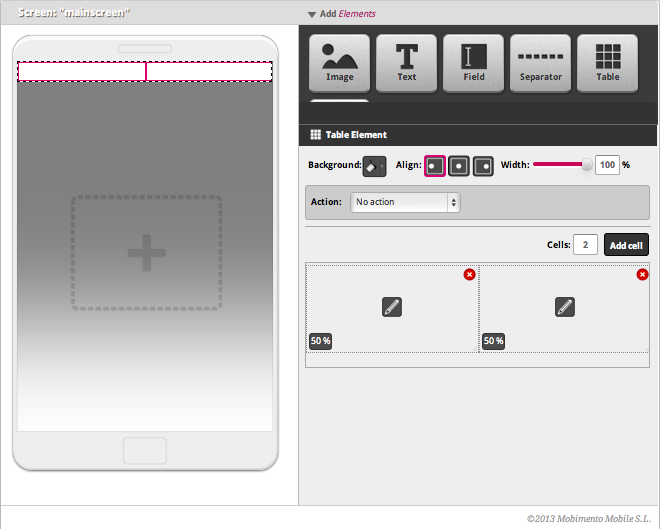The width and height of the screenshot is (660, 529).
Task: Click the Table Element panel header
Action: tap(478, 135)
